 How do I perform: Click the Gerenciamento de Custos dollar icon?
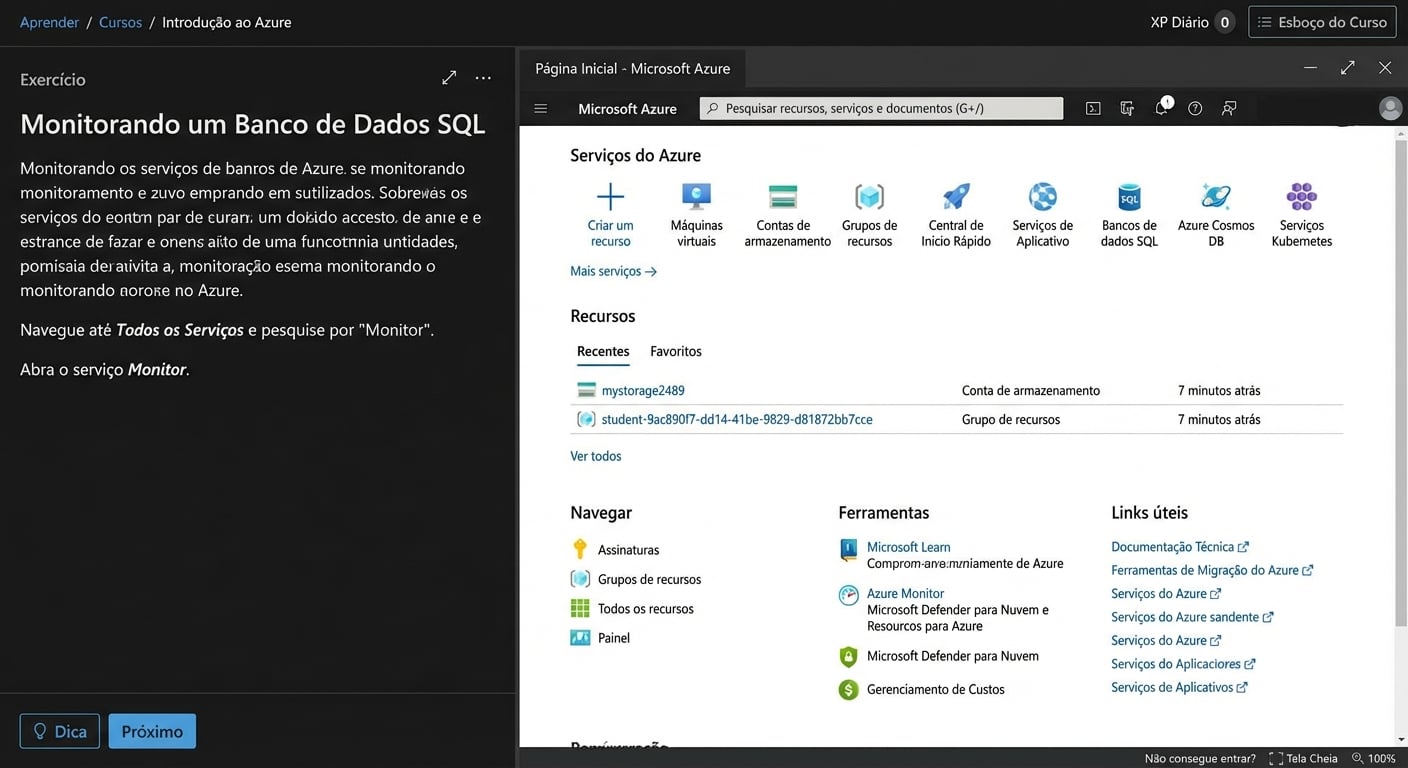pyautogui.click(x=848, y=689)
